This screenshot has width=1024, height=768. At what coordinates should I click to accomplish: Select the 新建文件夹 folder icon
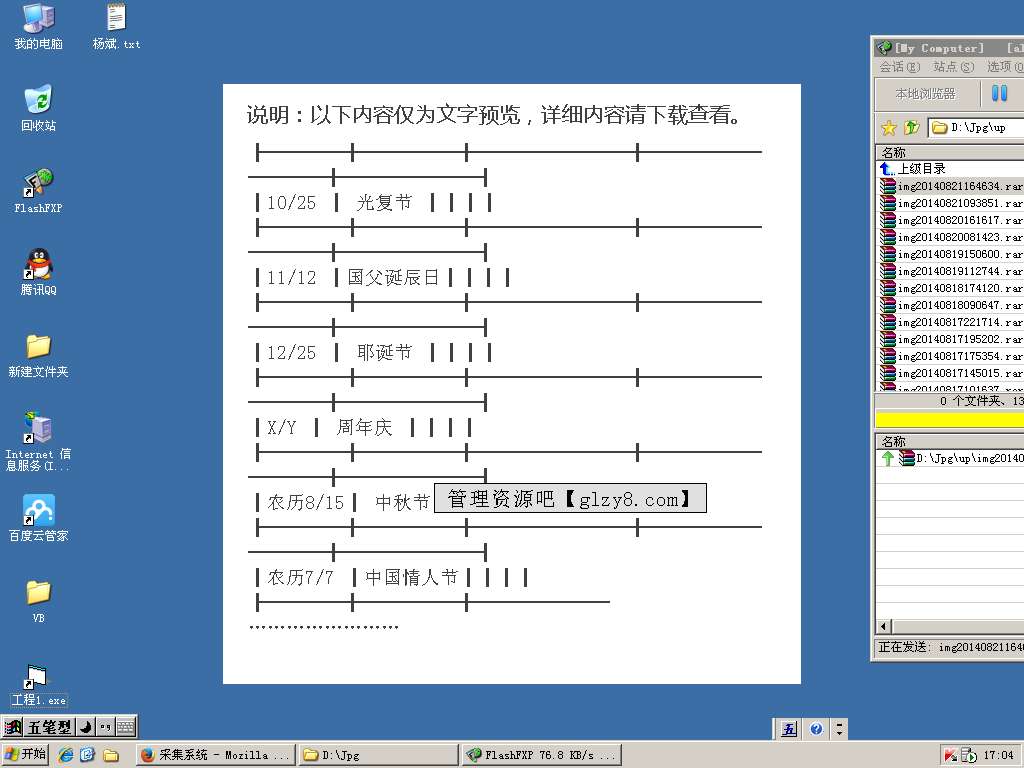coord(38,355)
